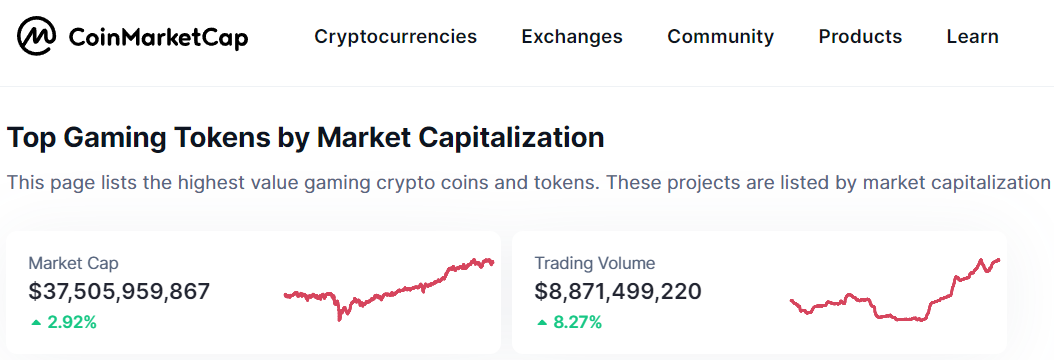
Task: Open the Exchanges menu
Action: tap(572, 36)
